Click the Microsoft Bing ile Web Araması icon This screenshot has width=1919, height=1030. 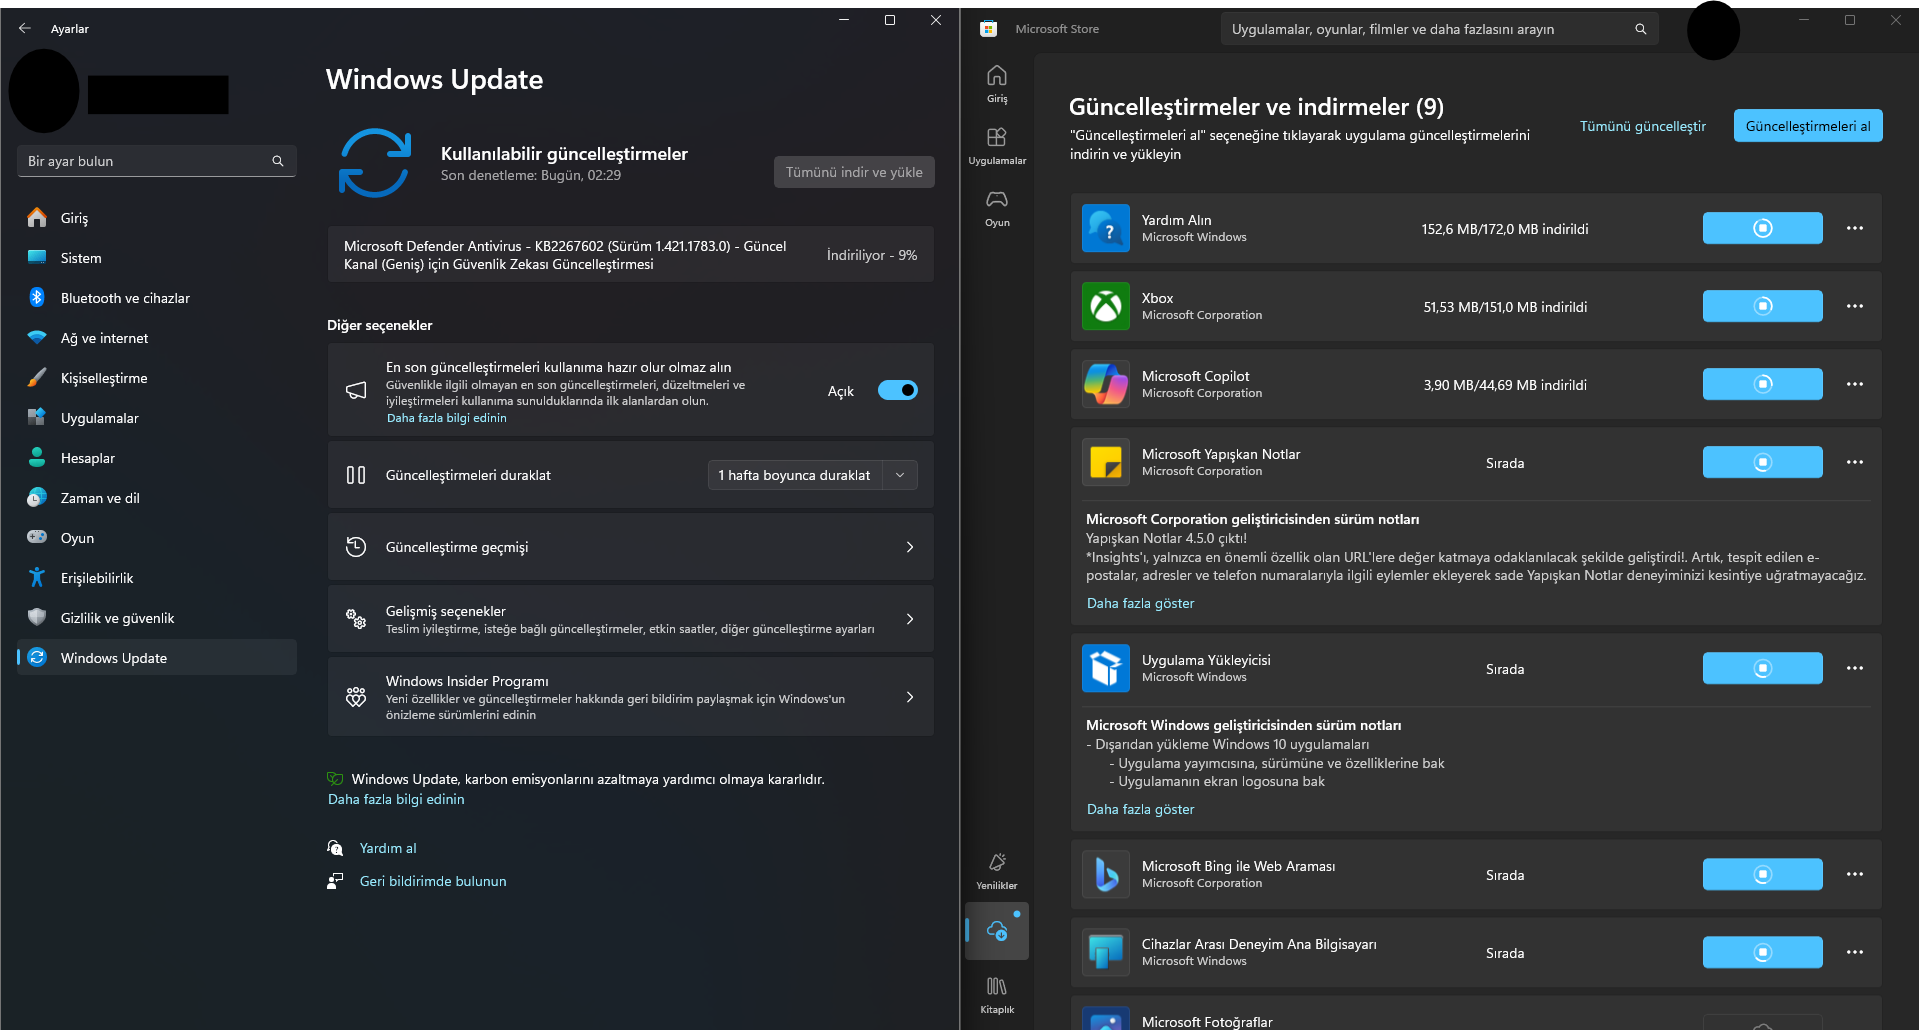click(1106, 874)
